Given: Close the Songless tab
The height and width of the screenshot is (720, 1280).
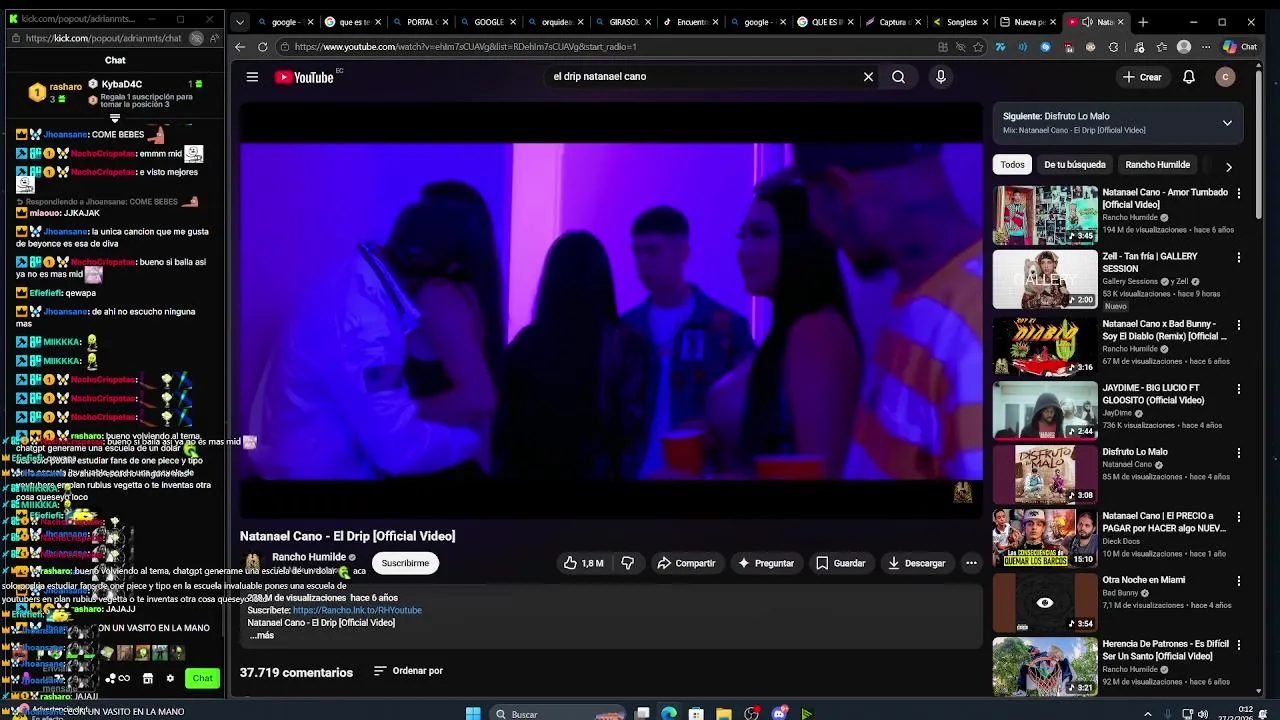Looking at the screenshot, I should point(986,22).
